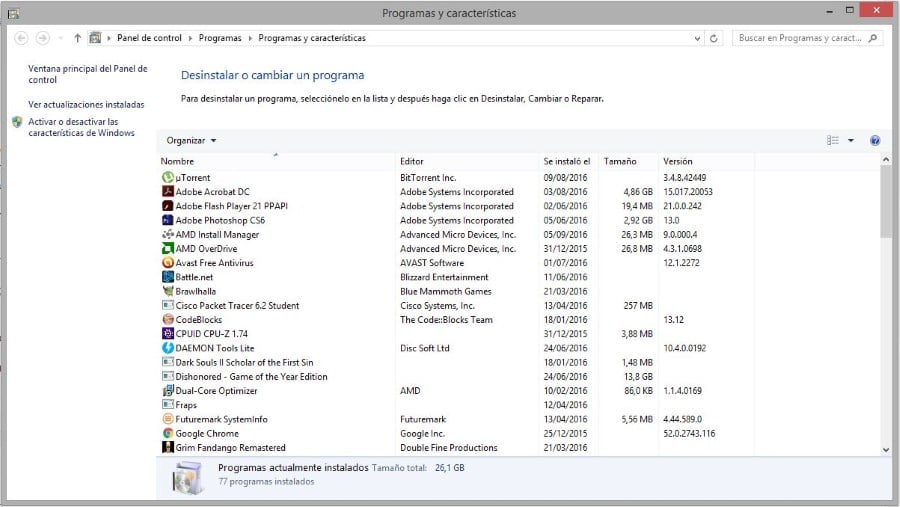Expand the chevron before Panel de control
900x507 pixels.
coord(109,38)
